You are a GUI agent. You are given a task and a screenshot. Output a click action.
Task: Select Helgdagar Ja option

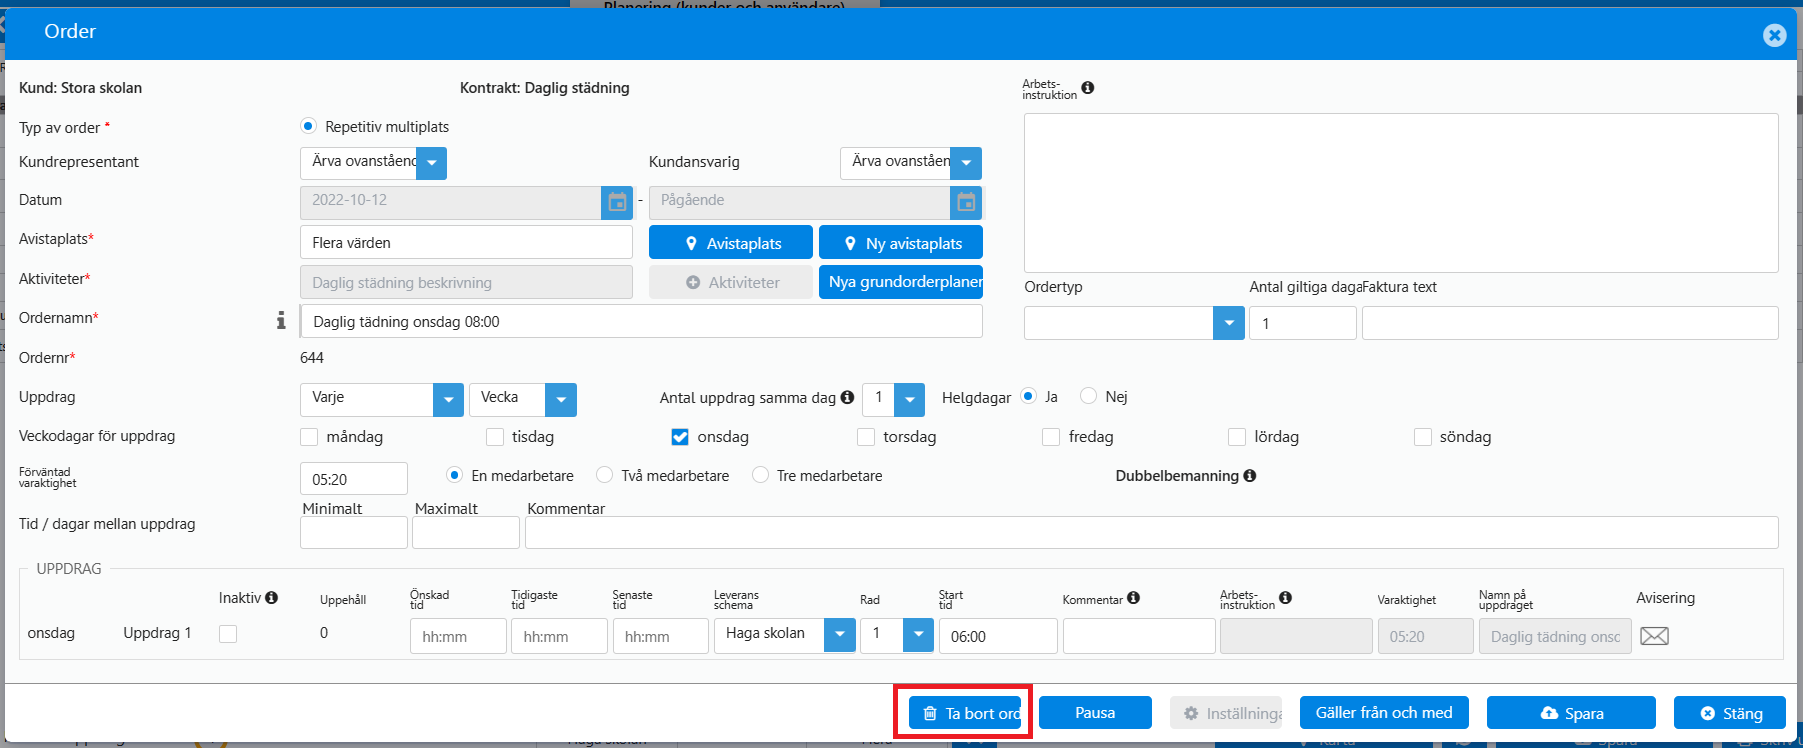(x=1028, y=396)
